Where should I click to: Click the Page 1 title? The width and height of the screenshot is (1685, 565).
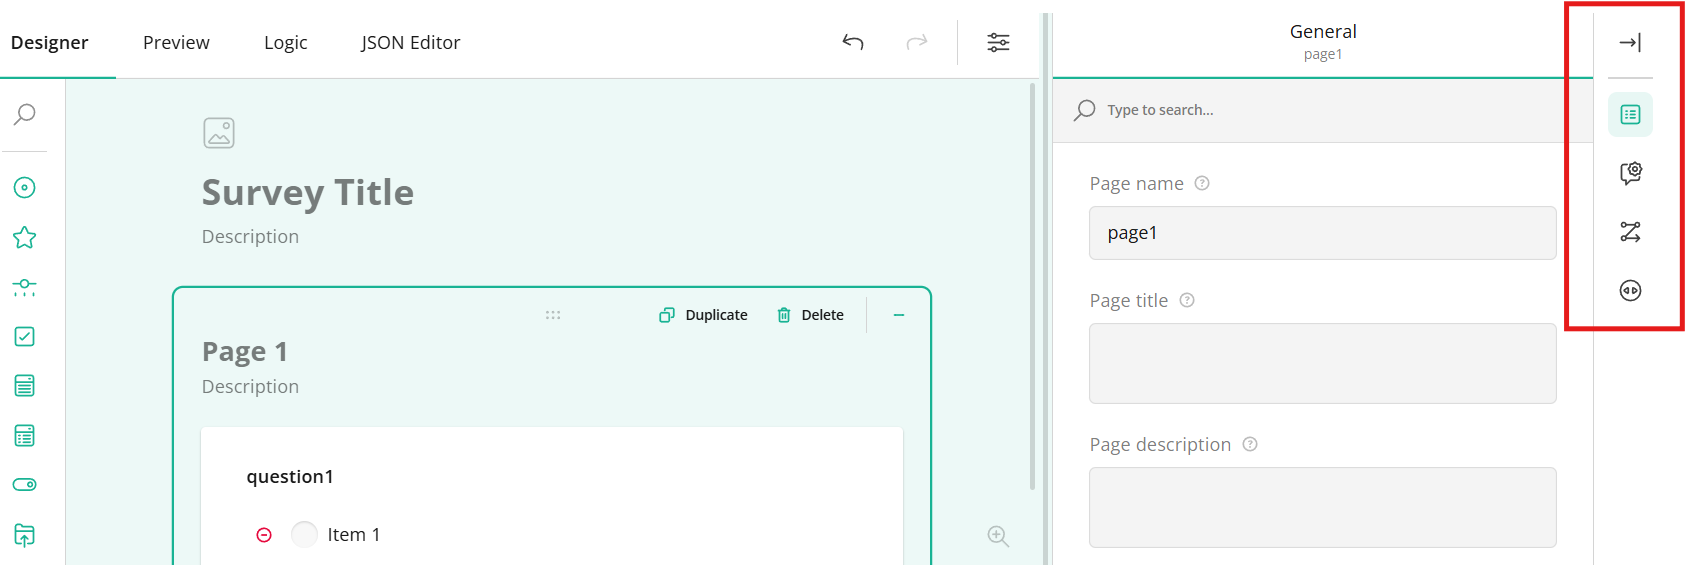coord(245,352)
